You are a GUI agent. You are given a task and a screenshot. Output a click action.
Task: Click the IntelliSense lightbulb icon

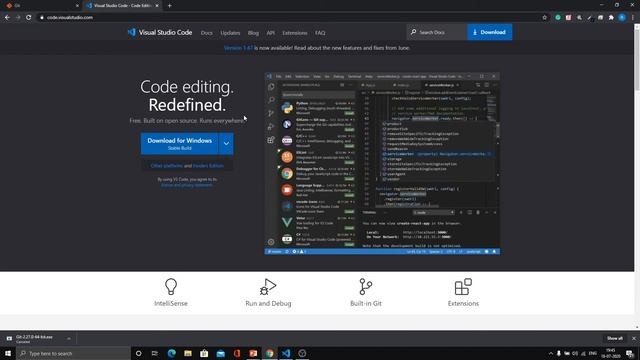pos(171,286)
